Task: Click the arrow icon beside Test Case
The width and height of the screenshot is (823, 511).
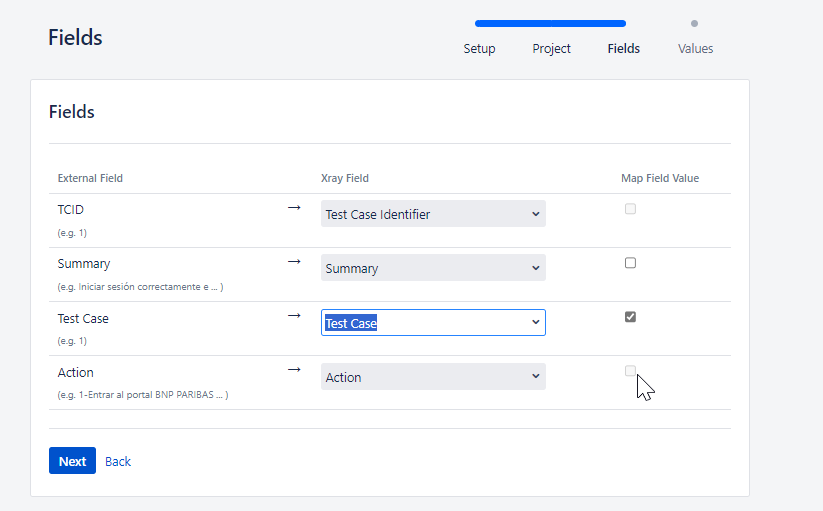Action: pyautogui.click(x=294, y=315)
